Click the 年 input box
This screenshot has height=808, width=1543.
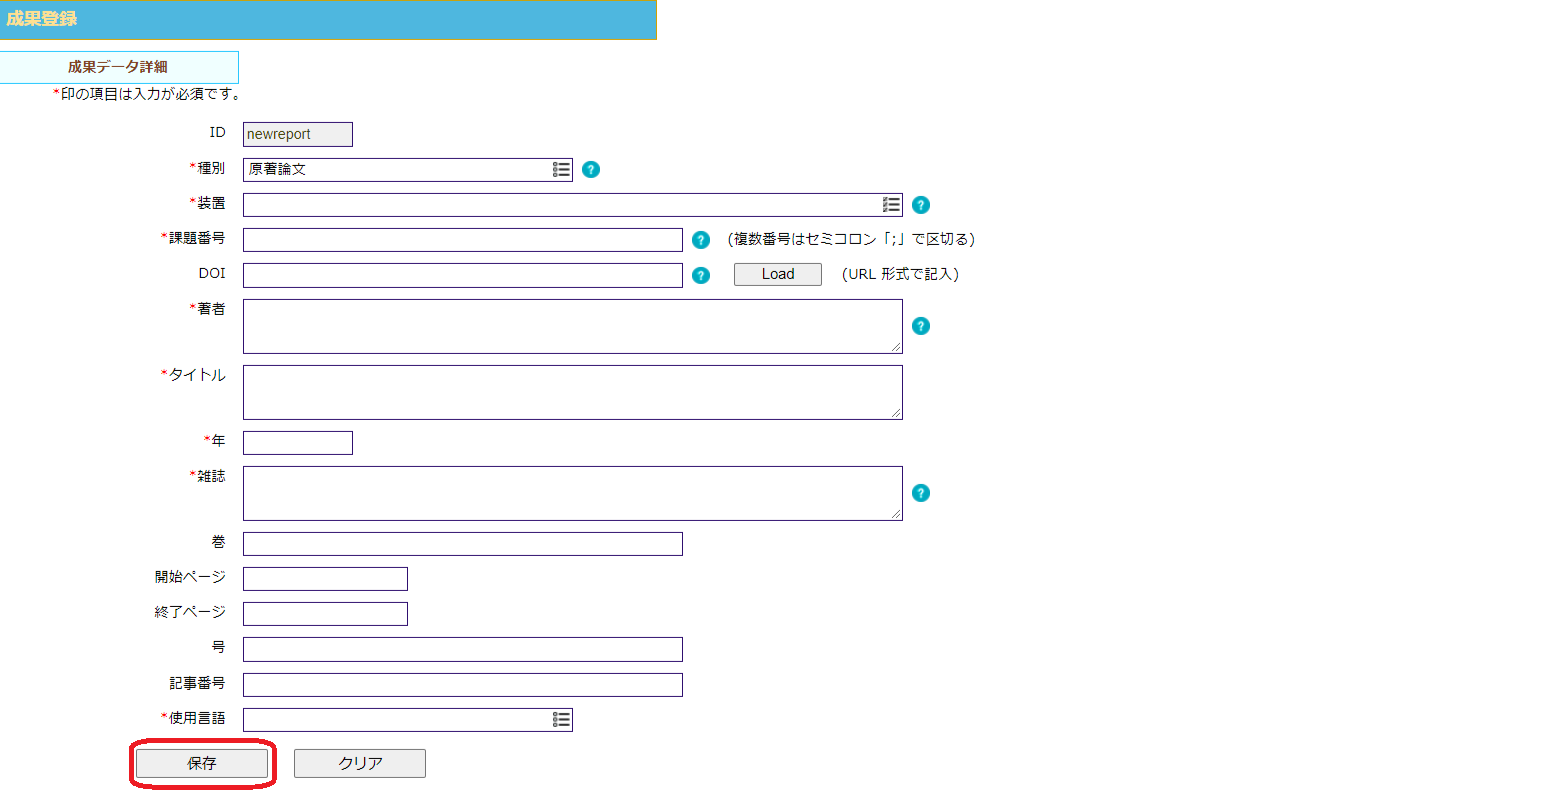coord(297,442)
